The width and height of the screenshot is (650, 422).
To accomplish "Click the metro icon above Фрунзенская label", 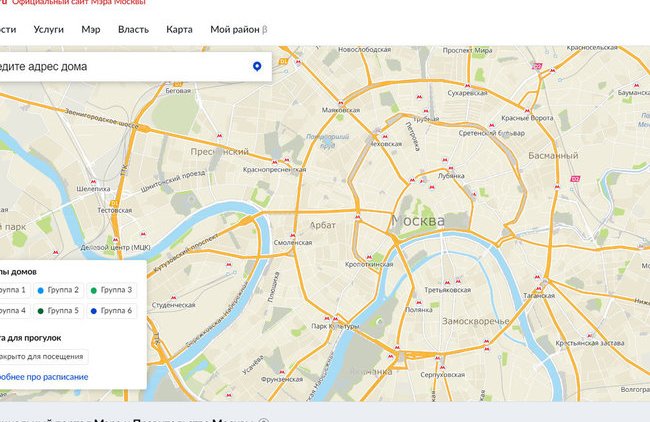I will coord(282,372).
